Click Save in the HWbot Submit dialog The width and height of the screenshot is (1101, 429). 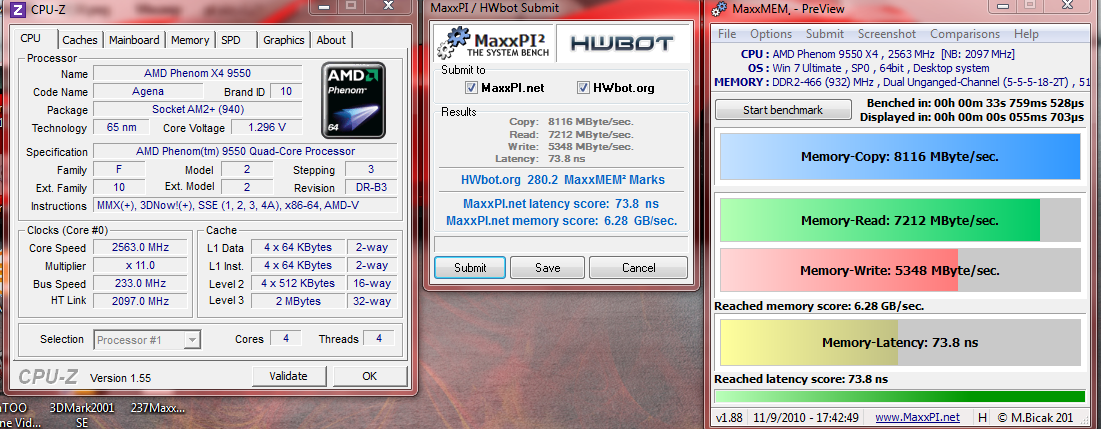[x=547, y=268]
